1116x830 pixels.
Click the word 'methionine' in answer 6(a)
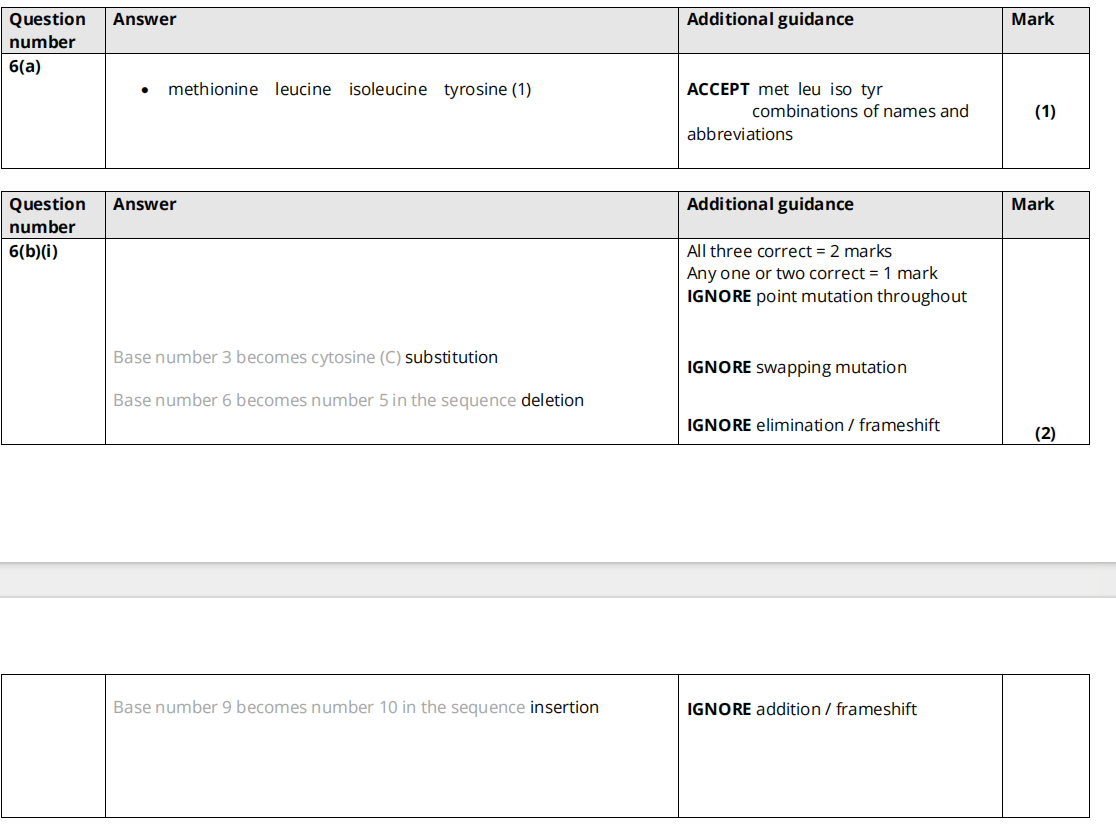point(213,90)
